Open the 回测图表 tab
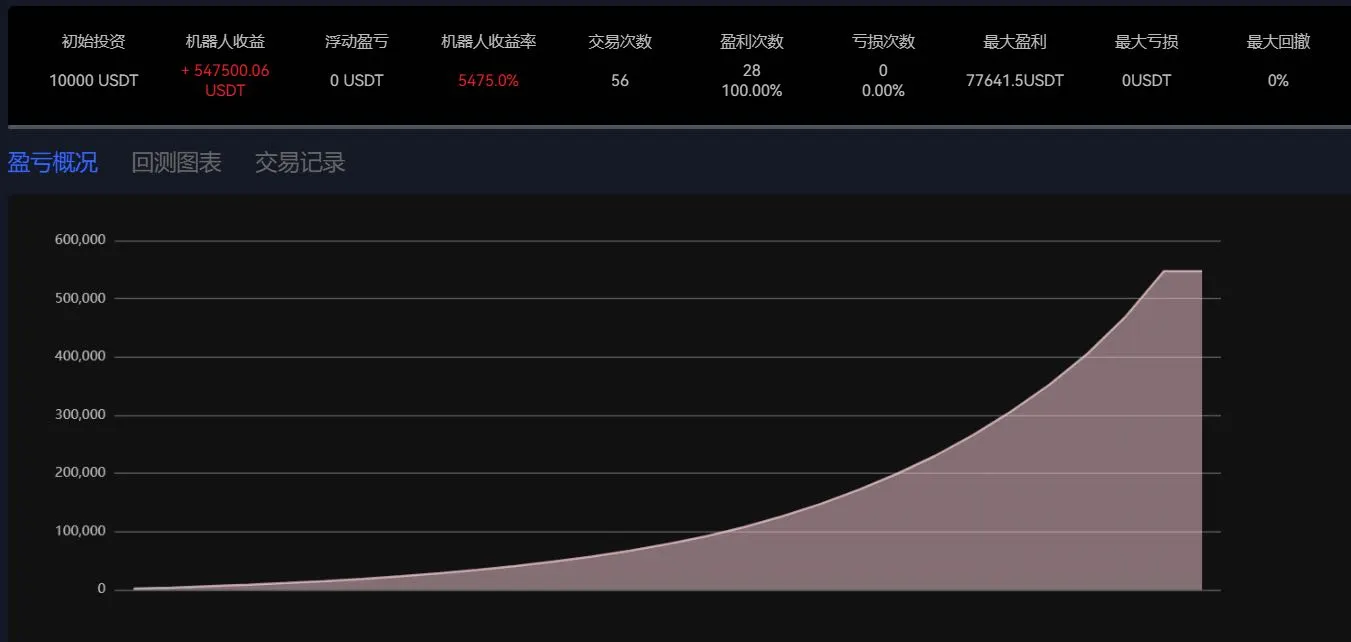The height and width of the screenshot is (642, 1351). pos(176,163)
